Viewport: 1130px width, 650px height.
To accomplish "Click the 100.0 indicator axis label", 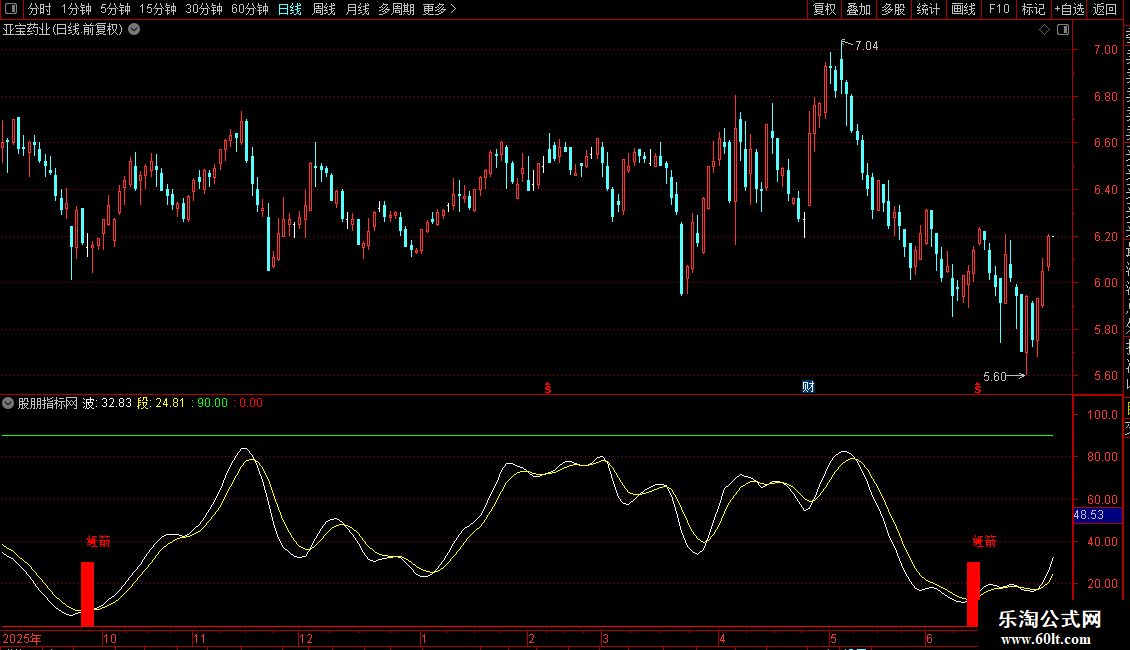I will tap(1103, 415).
